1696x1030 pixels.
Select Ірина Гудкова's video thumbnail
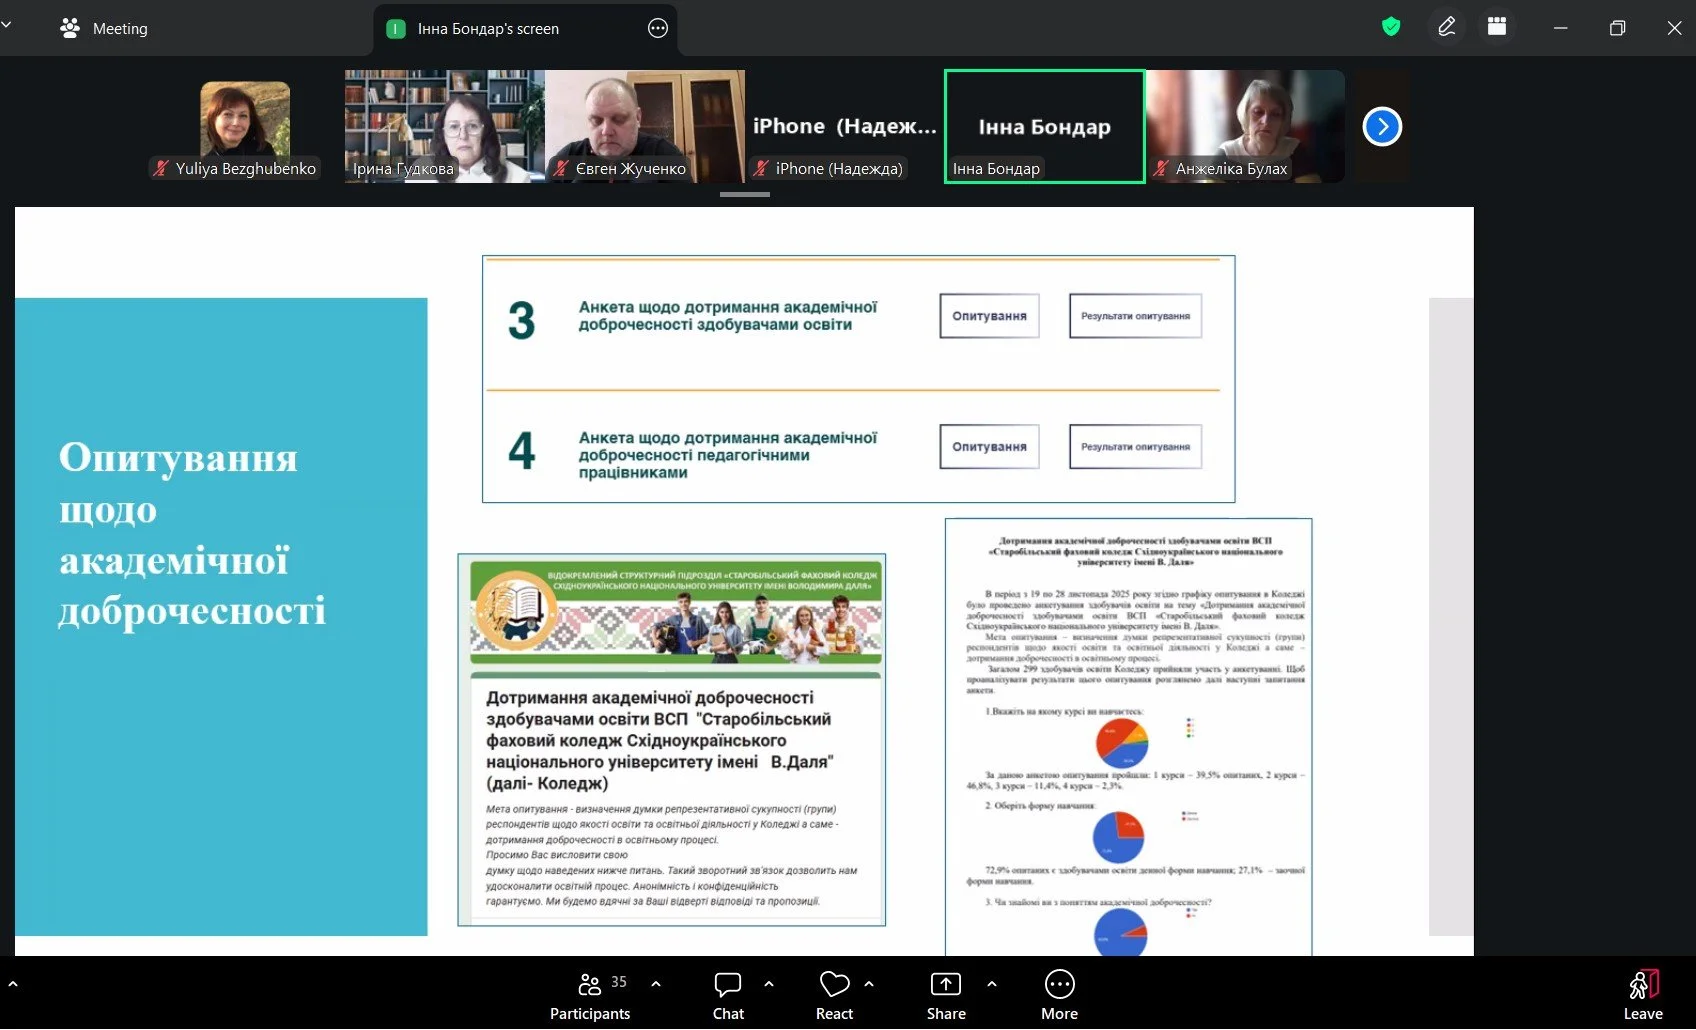(445, 126)
